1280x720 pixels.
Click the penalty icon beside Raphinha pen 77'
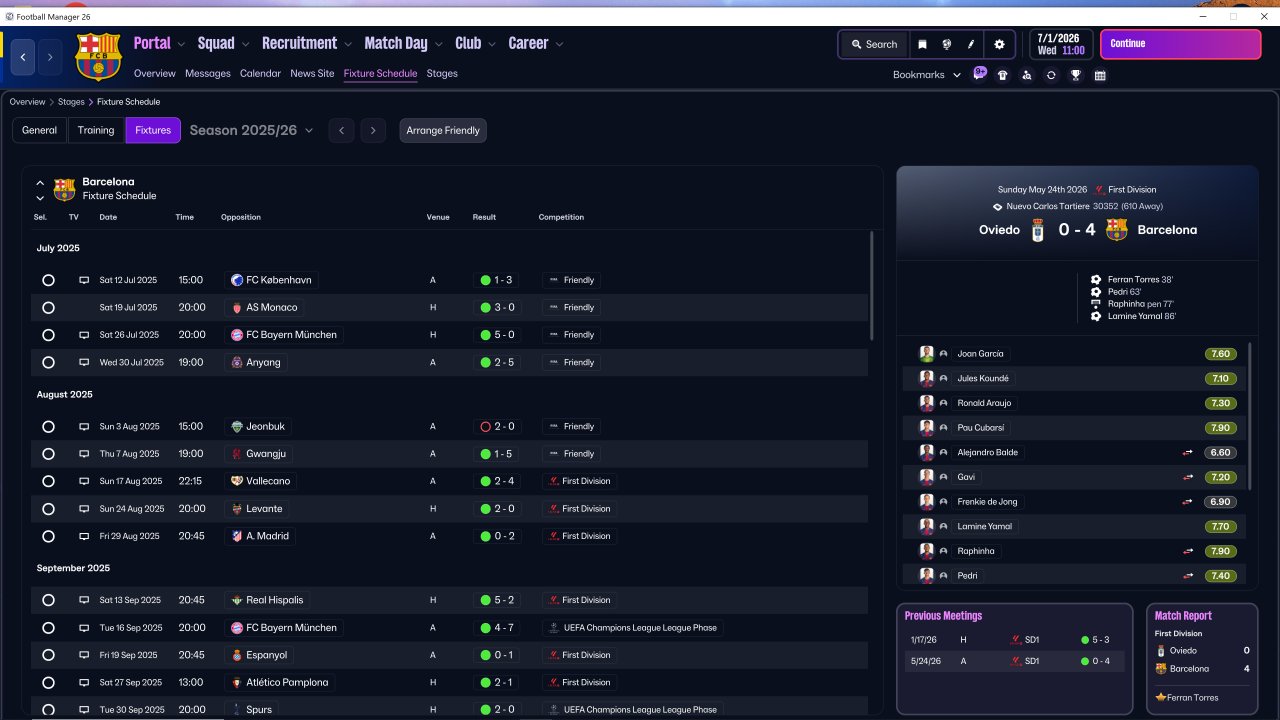click(1096, 304)
